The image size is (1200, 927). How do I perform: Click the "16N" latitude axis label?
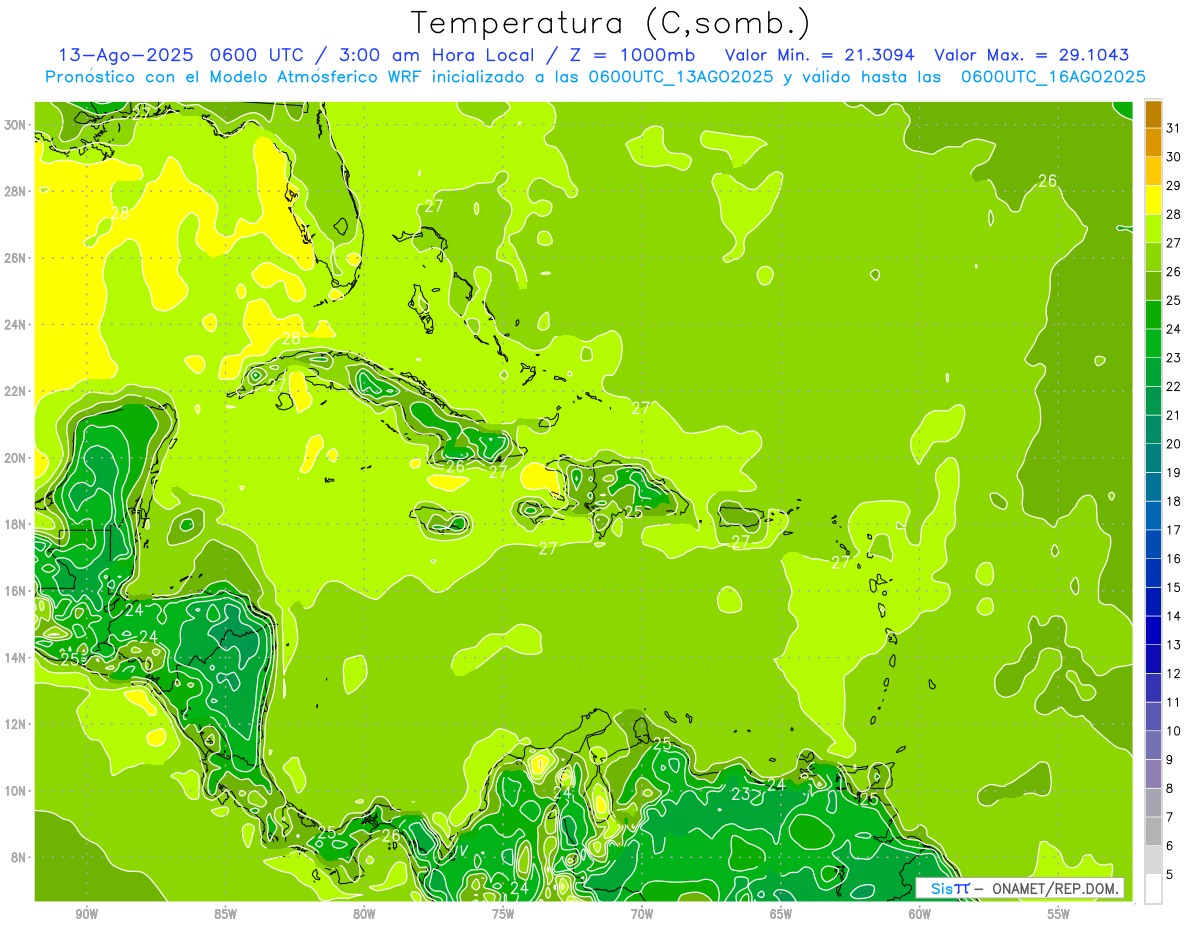(x=16, y=590)
